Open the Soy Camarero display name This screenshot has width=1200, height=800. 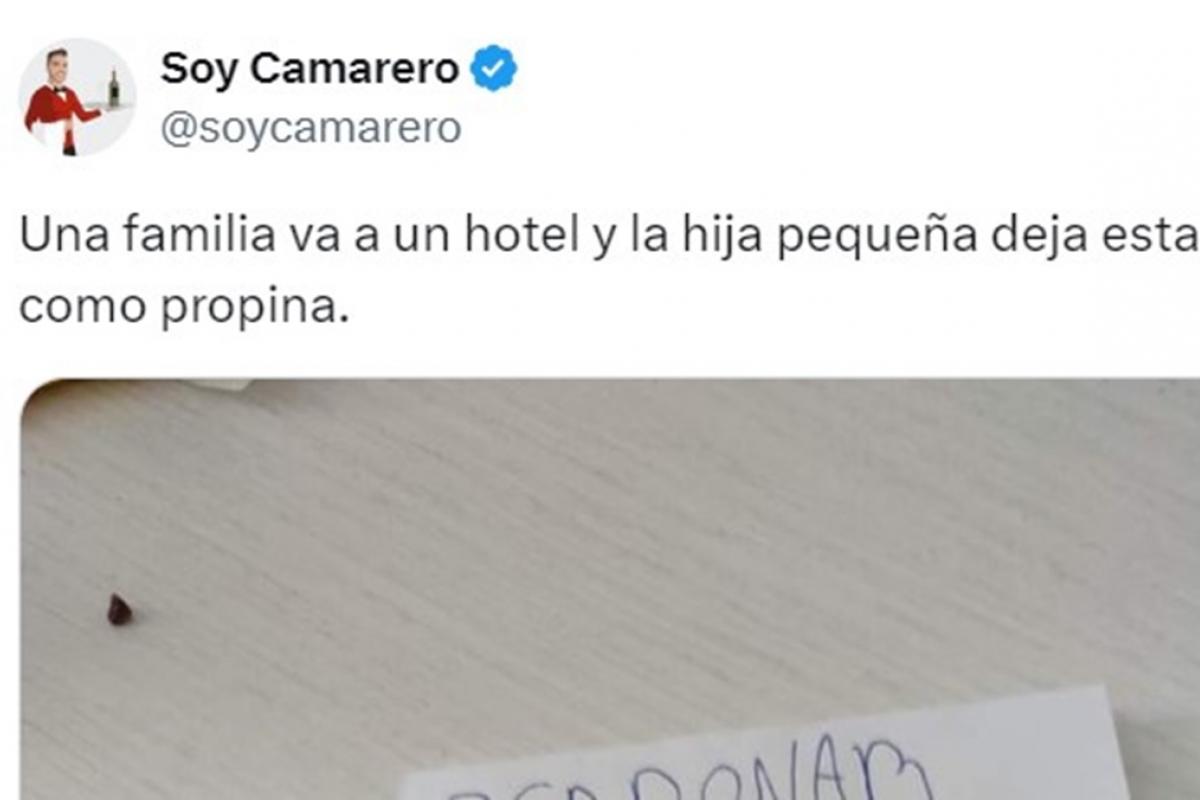310,69
